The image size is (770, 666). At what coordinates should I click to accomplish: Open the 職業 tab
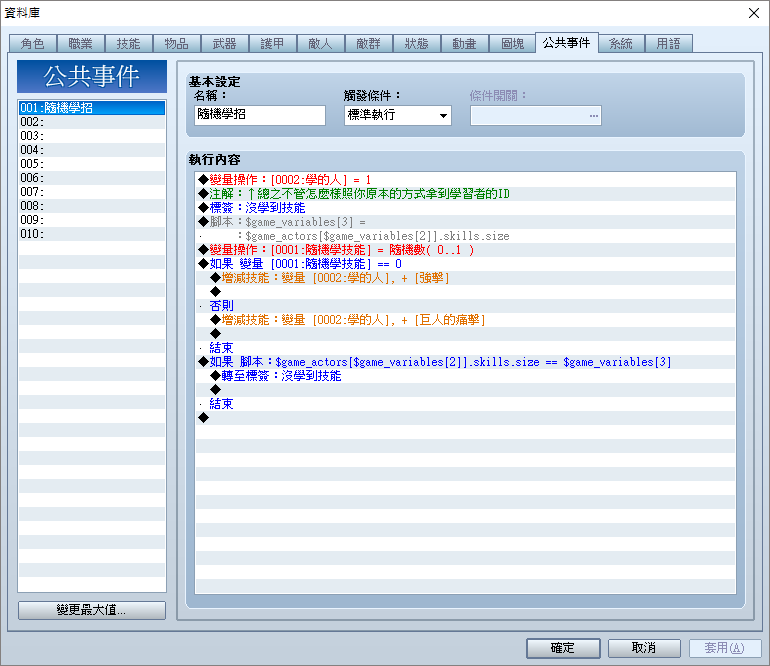tap(81, 44)
